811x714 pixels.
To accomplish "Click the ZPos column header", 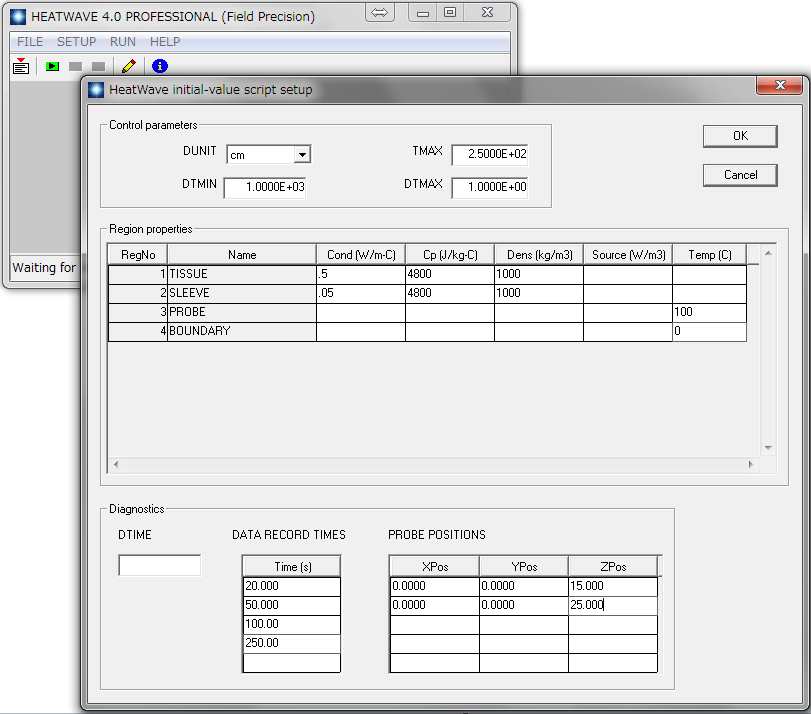I will pos(613,567).
